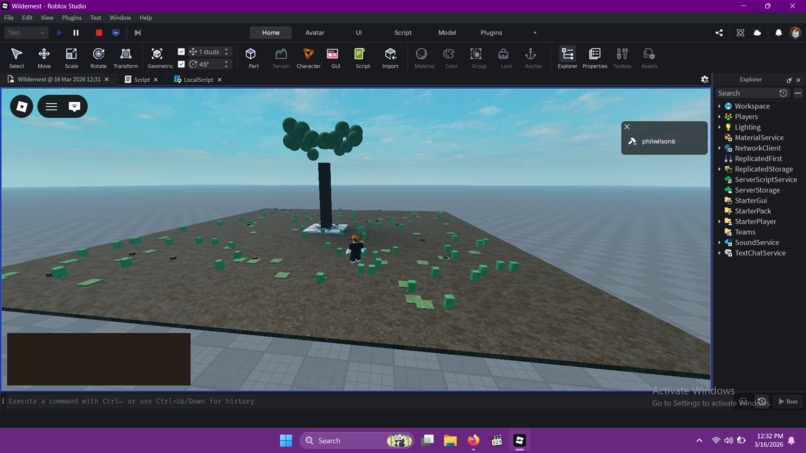Select the Select tool
806x453 pixels.
click(x=16, y=58)
